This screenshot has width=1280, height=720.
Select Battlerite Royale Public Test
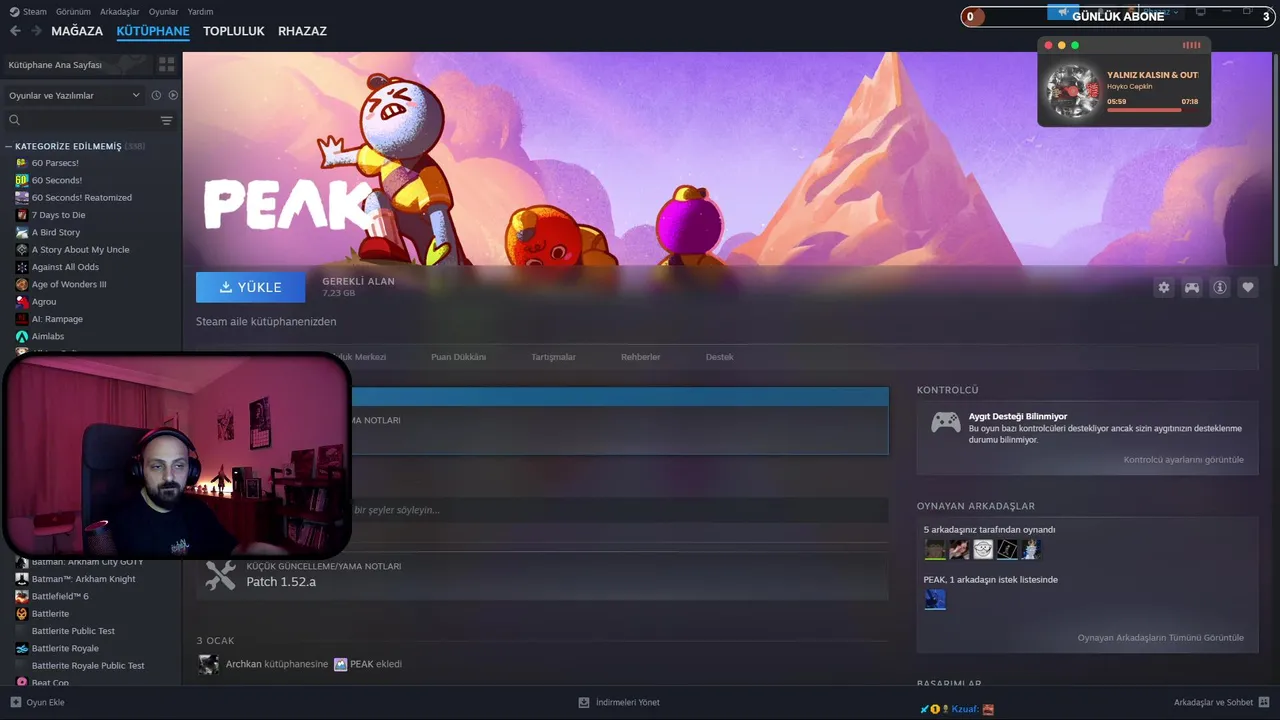point(88,665)
